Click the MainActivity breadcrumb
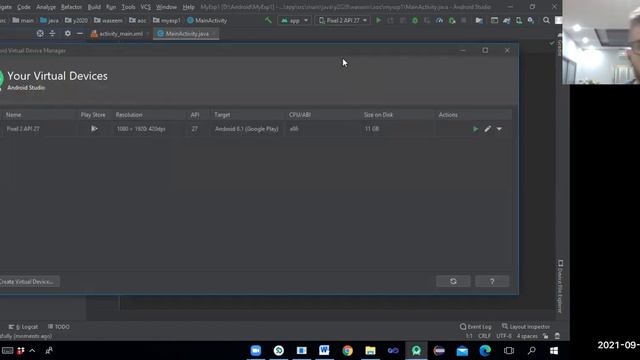640x360 pixels. coord(207,20)
